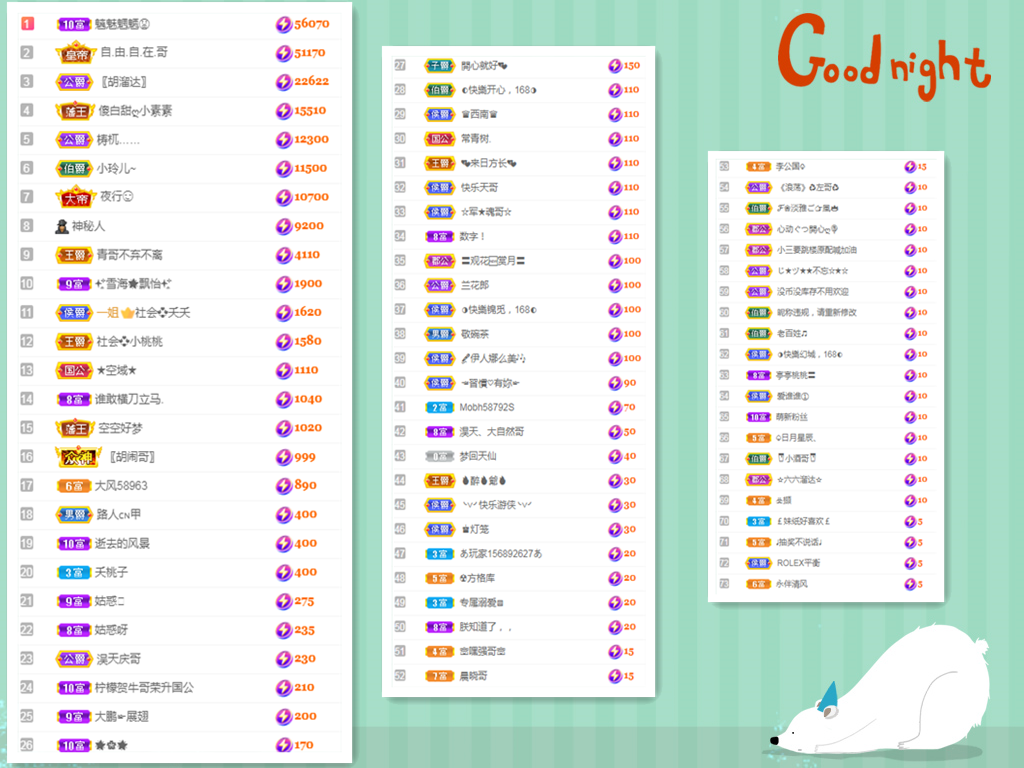Click the lightning coin in the 李公国 row
Image resolution: width=1024 pixels, height=768 pixels.
tap(910, 167)
